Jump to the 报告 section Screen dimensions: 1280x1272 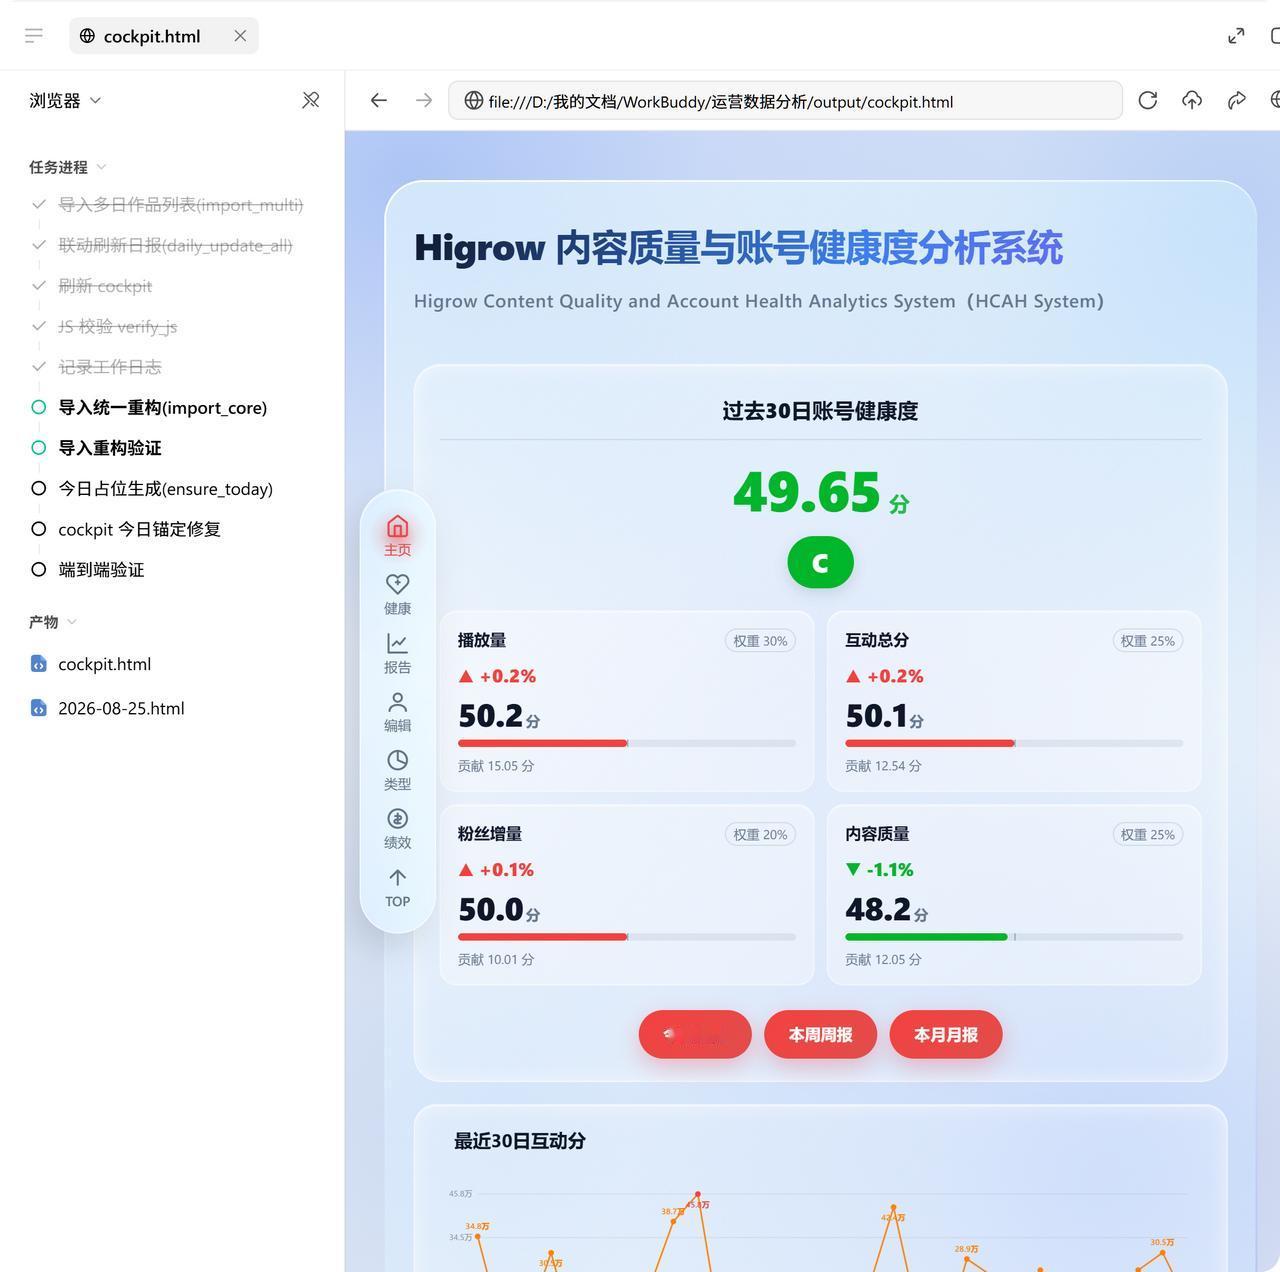398,653
